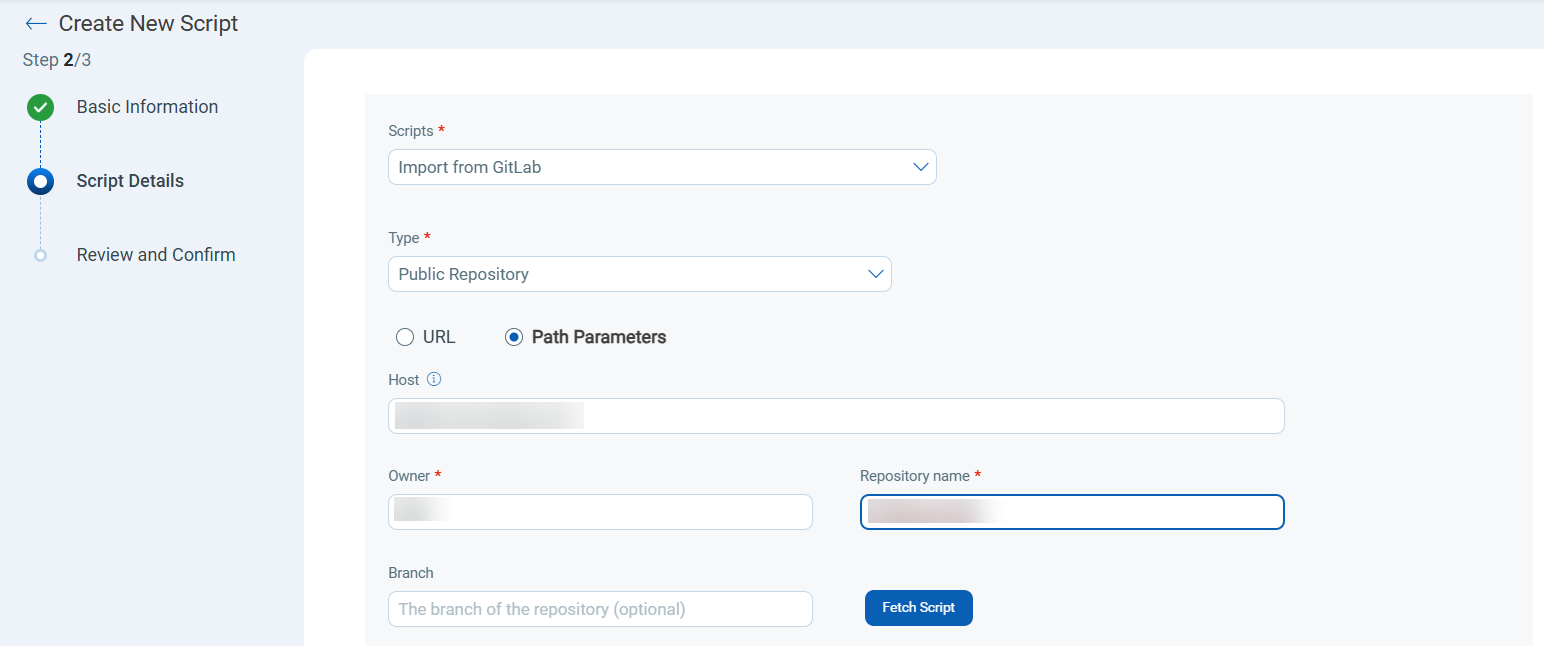Click the Scripts dropdown chevron arrow
The height and width of the screenshot is (646, 1544).
point(921,167)
